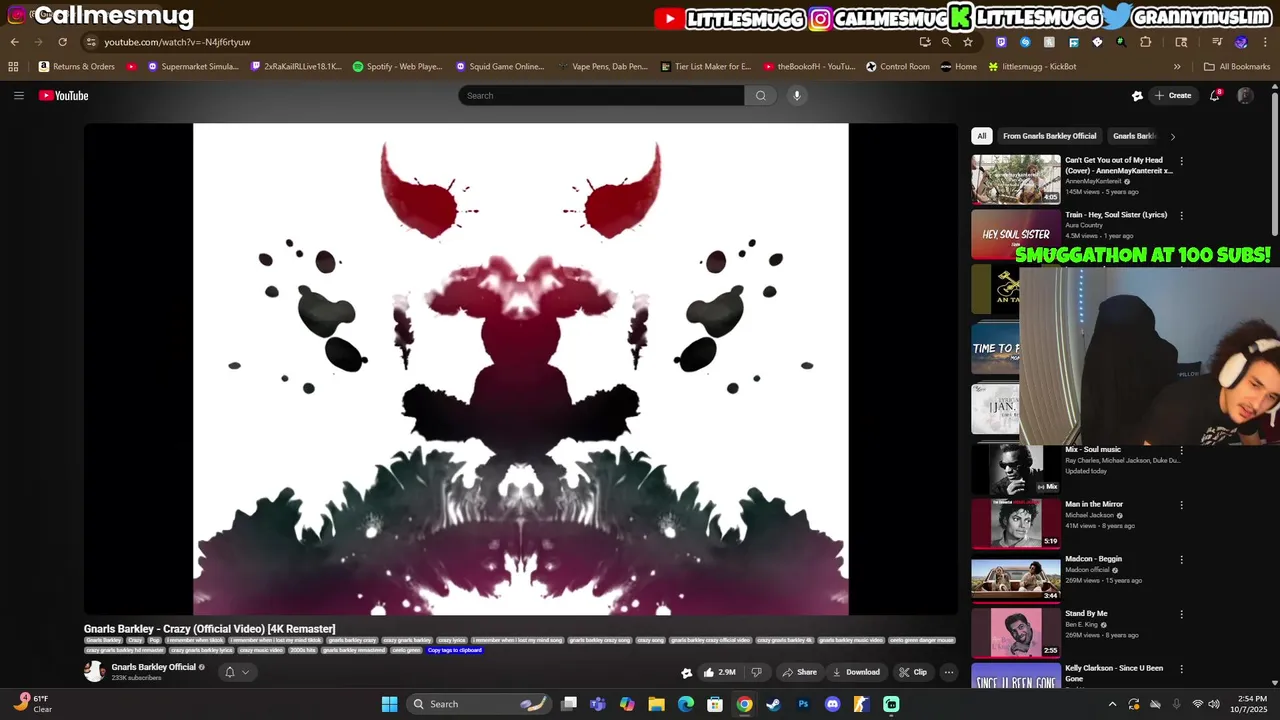
Task: Open the Chrome zoom magnifier icon
Action: point(946,42)
